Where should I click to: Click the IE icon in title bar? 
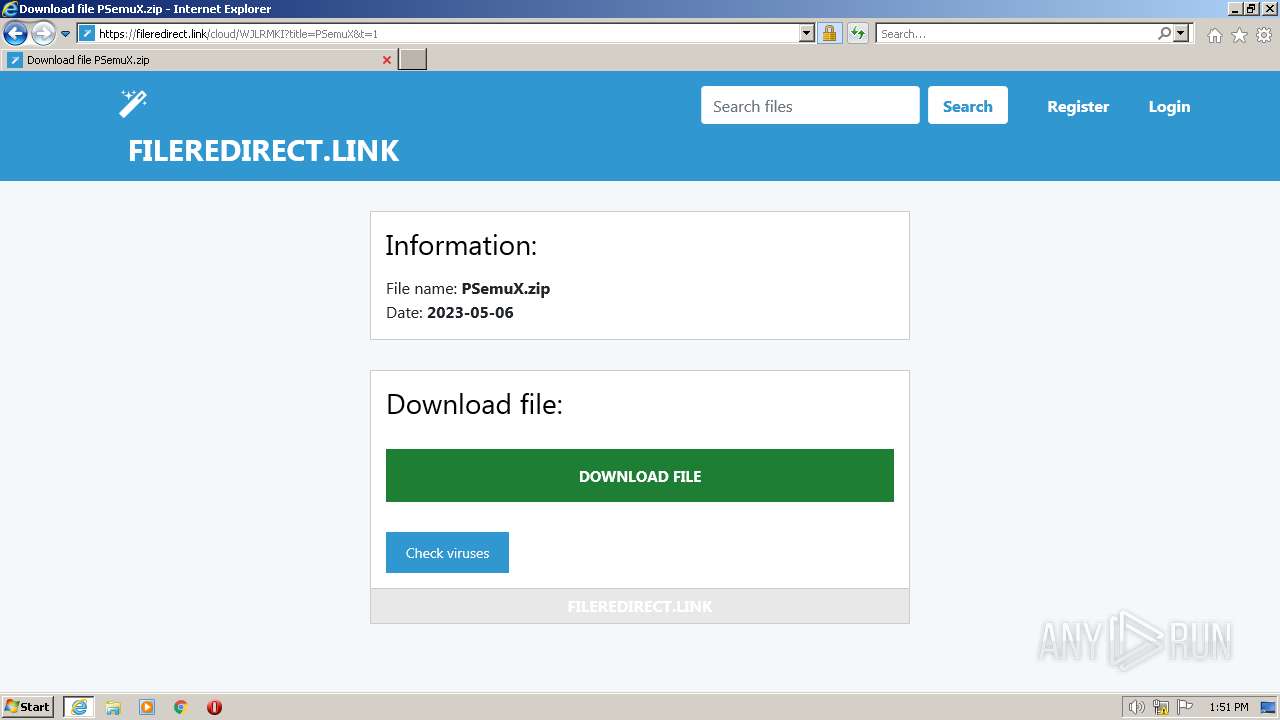click(x=10, y=9)
